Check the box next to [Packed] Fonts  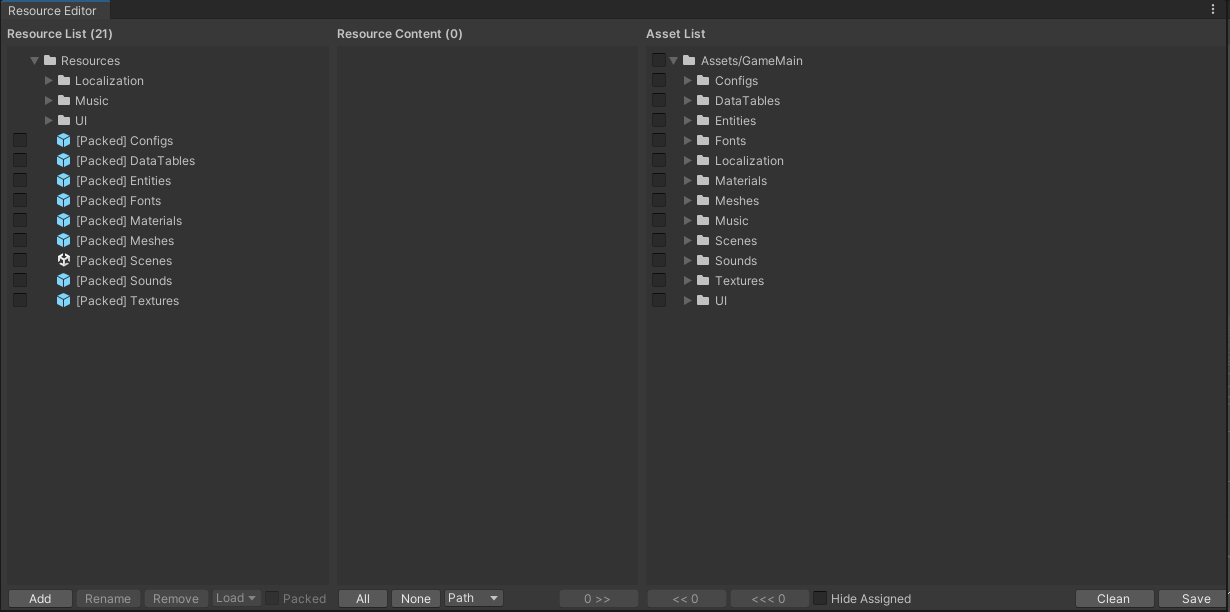[x=19, y=200]
